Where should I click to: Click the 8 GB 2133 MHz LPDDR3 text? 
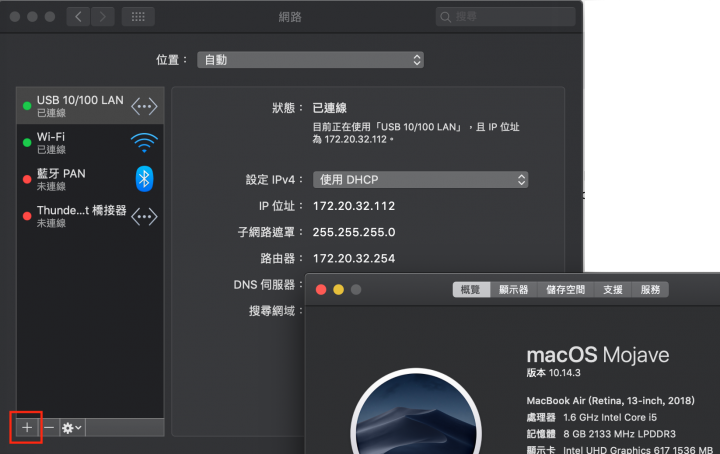[x=619, y=434]
